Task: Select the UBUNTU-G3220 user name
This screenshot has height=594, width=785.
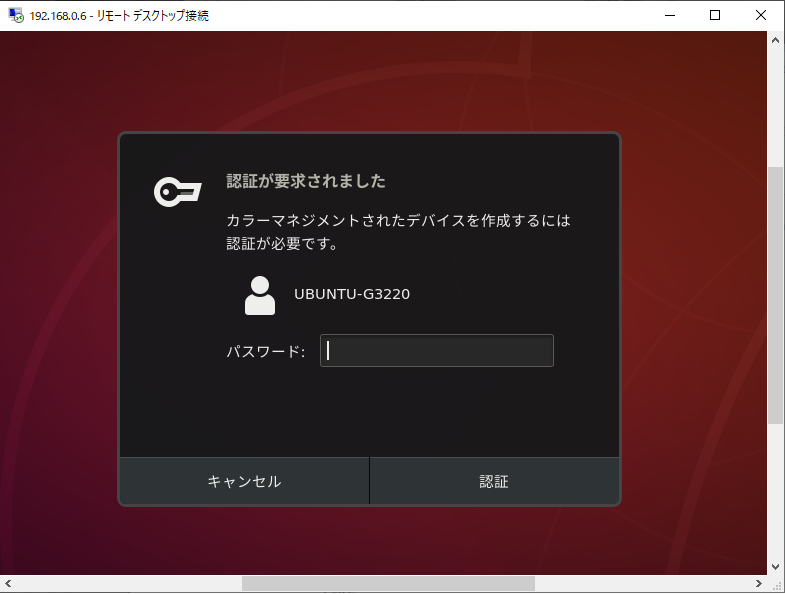Action: click(x=352, y=294)
